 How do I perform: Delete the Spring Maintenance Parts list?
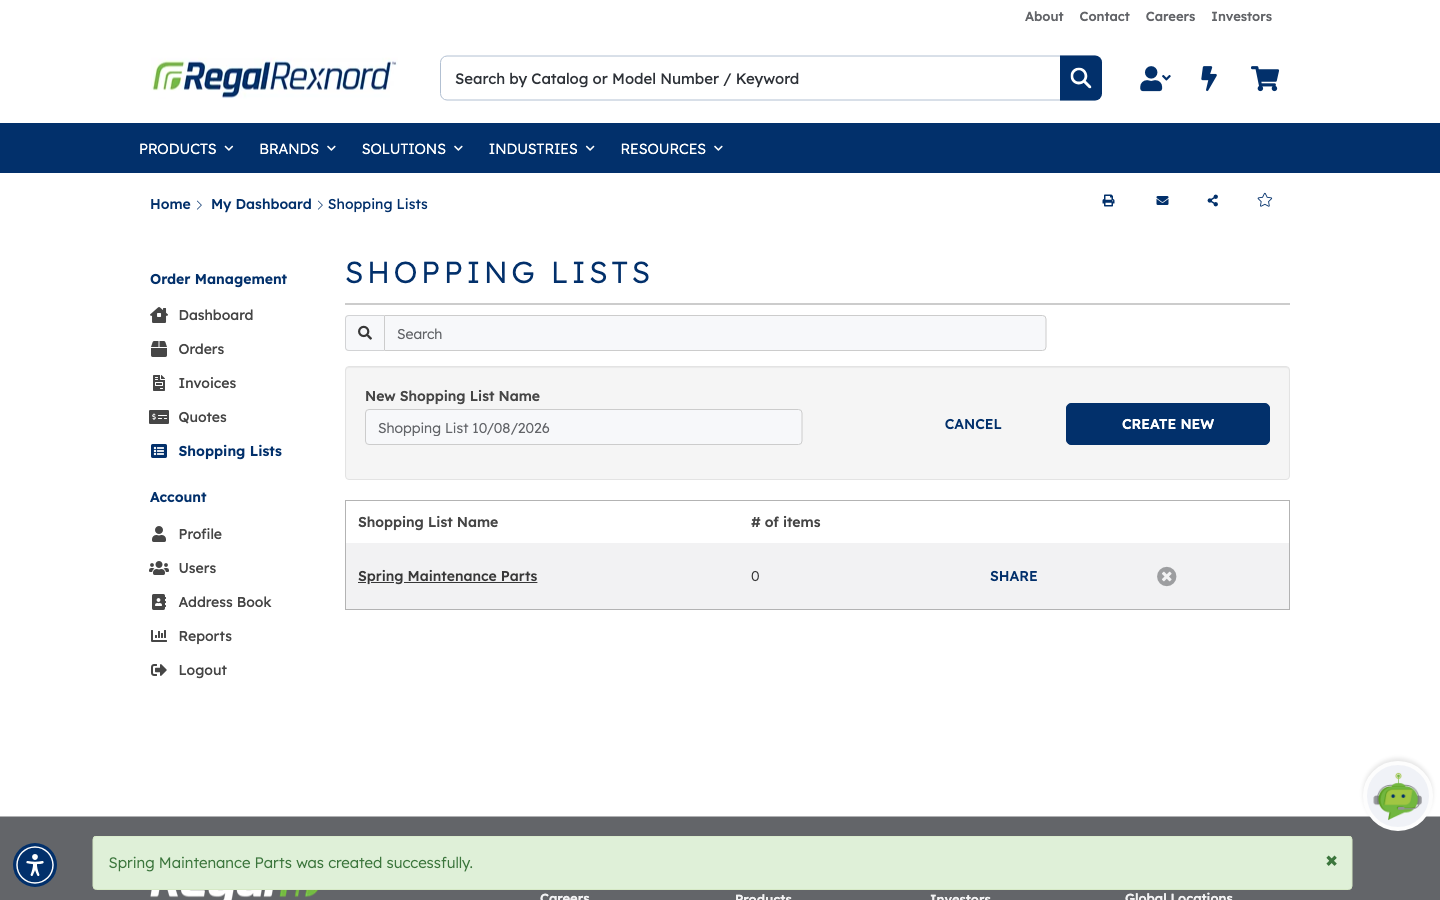(1167, 576)
